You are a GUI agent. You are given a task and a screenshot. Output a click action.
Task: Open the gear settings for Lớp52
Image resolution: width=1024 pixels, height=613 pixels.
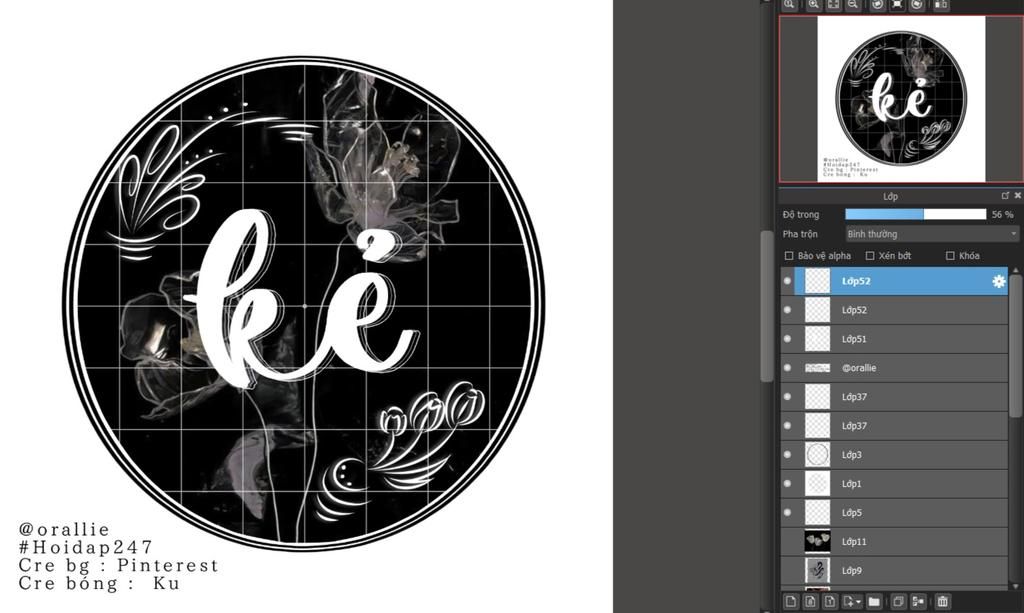click(x=998, y=282)
